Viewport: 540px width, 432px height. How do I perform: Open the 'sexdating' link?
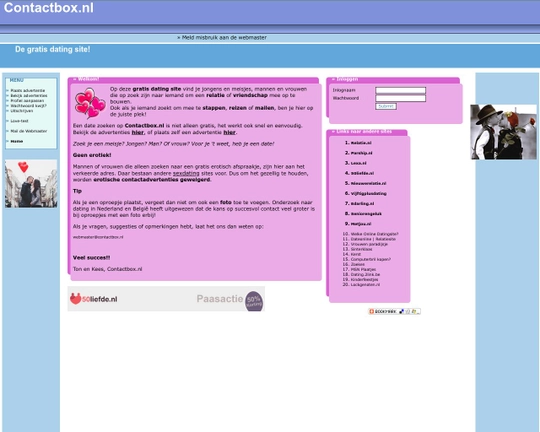point(186,173)
